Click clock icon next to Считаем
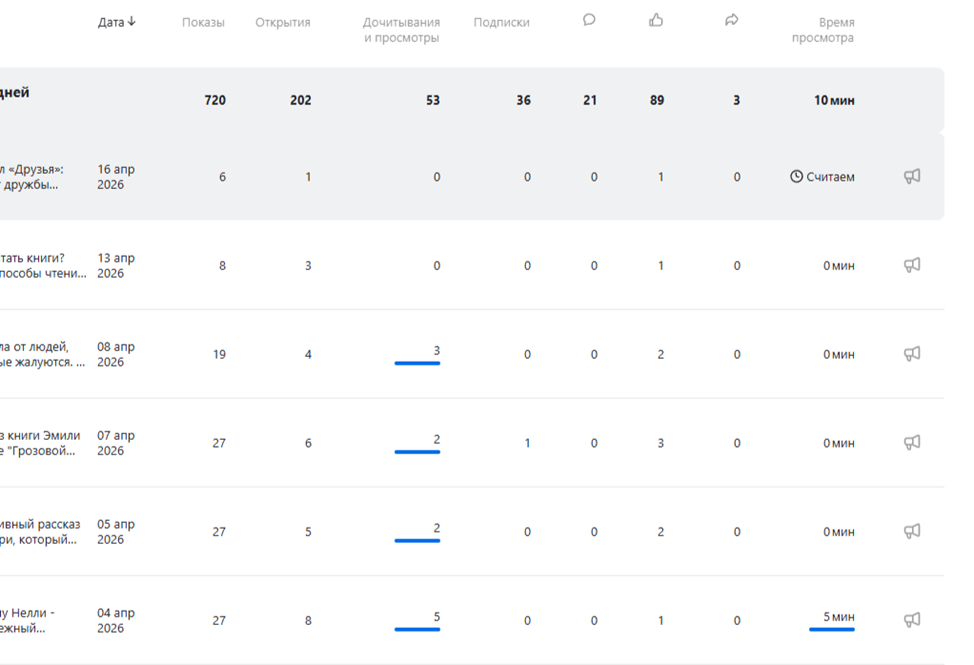Image resolution: width=974 pixels, height=665 pixels. (x=796, y=177)
